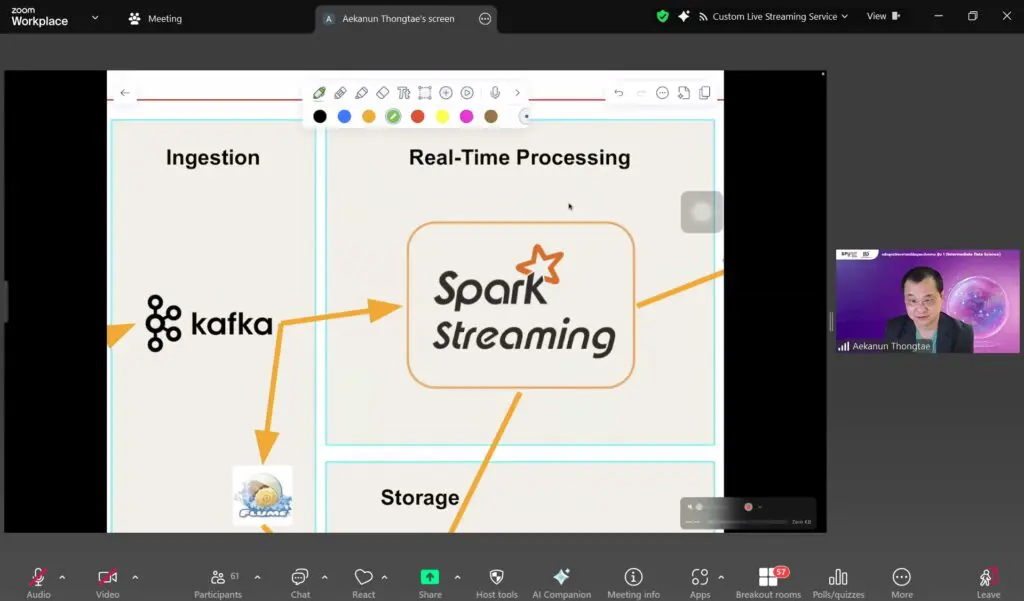Expand the arrow next to Apps

pos(721,577)
